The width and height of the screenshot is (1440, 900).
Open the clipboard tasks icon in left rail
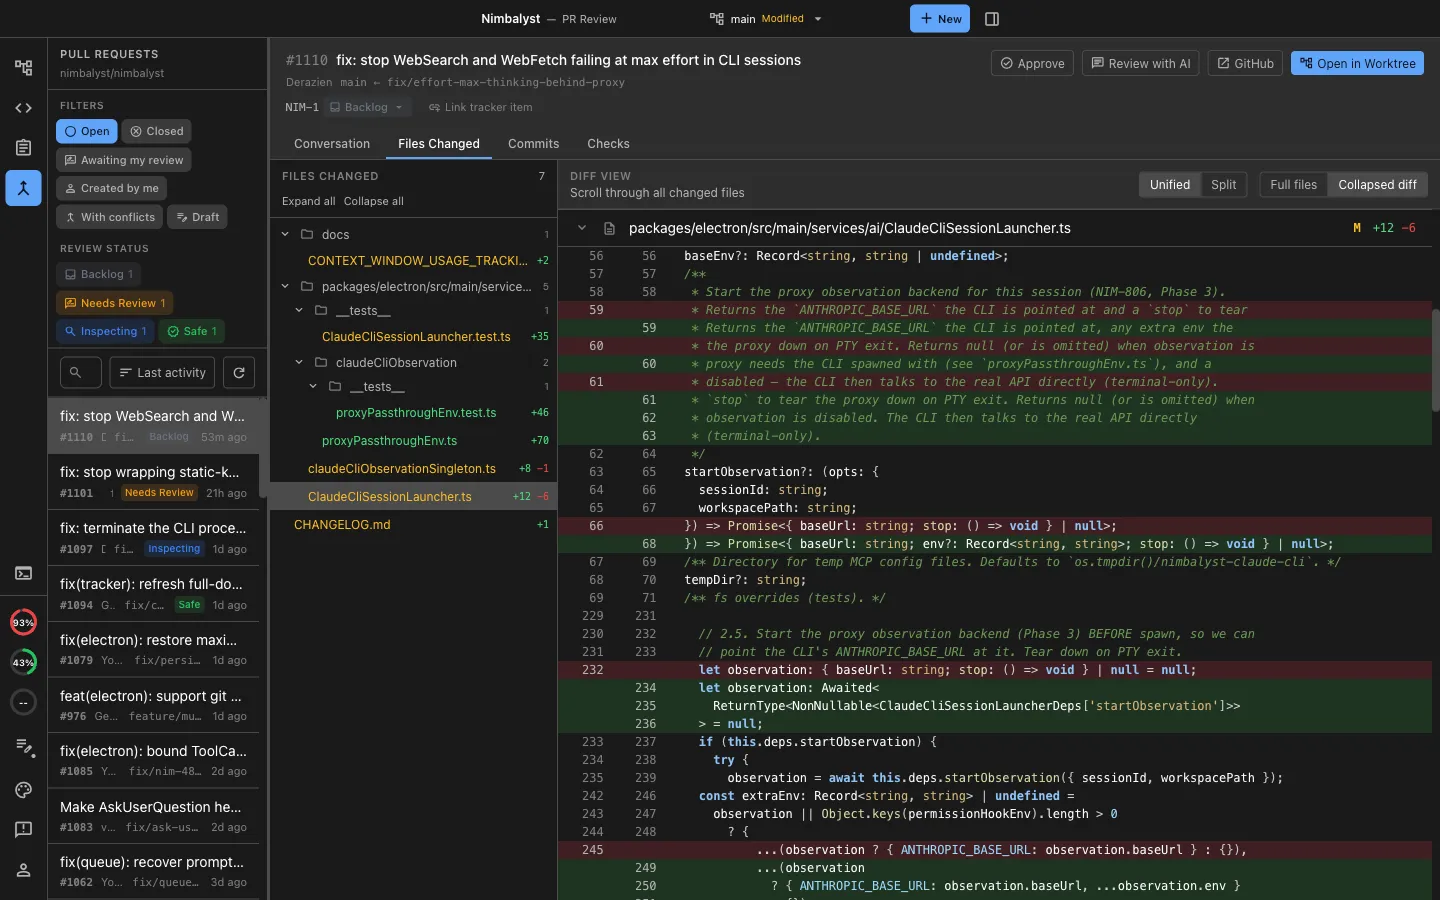tap(23, 148)
